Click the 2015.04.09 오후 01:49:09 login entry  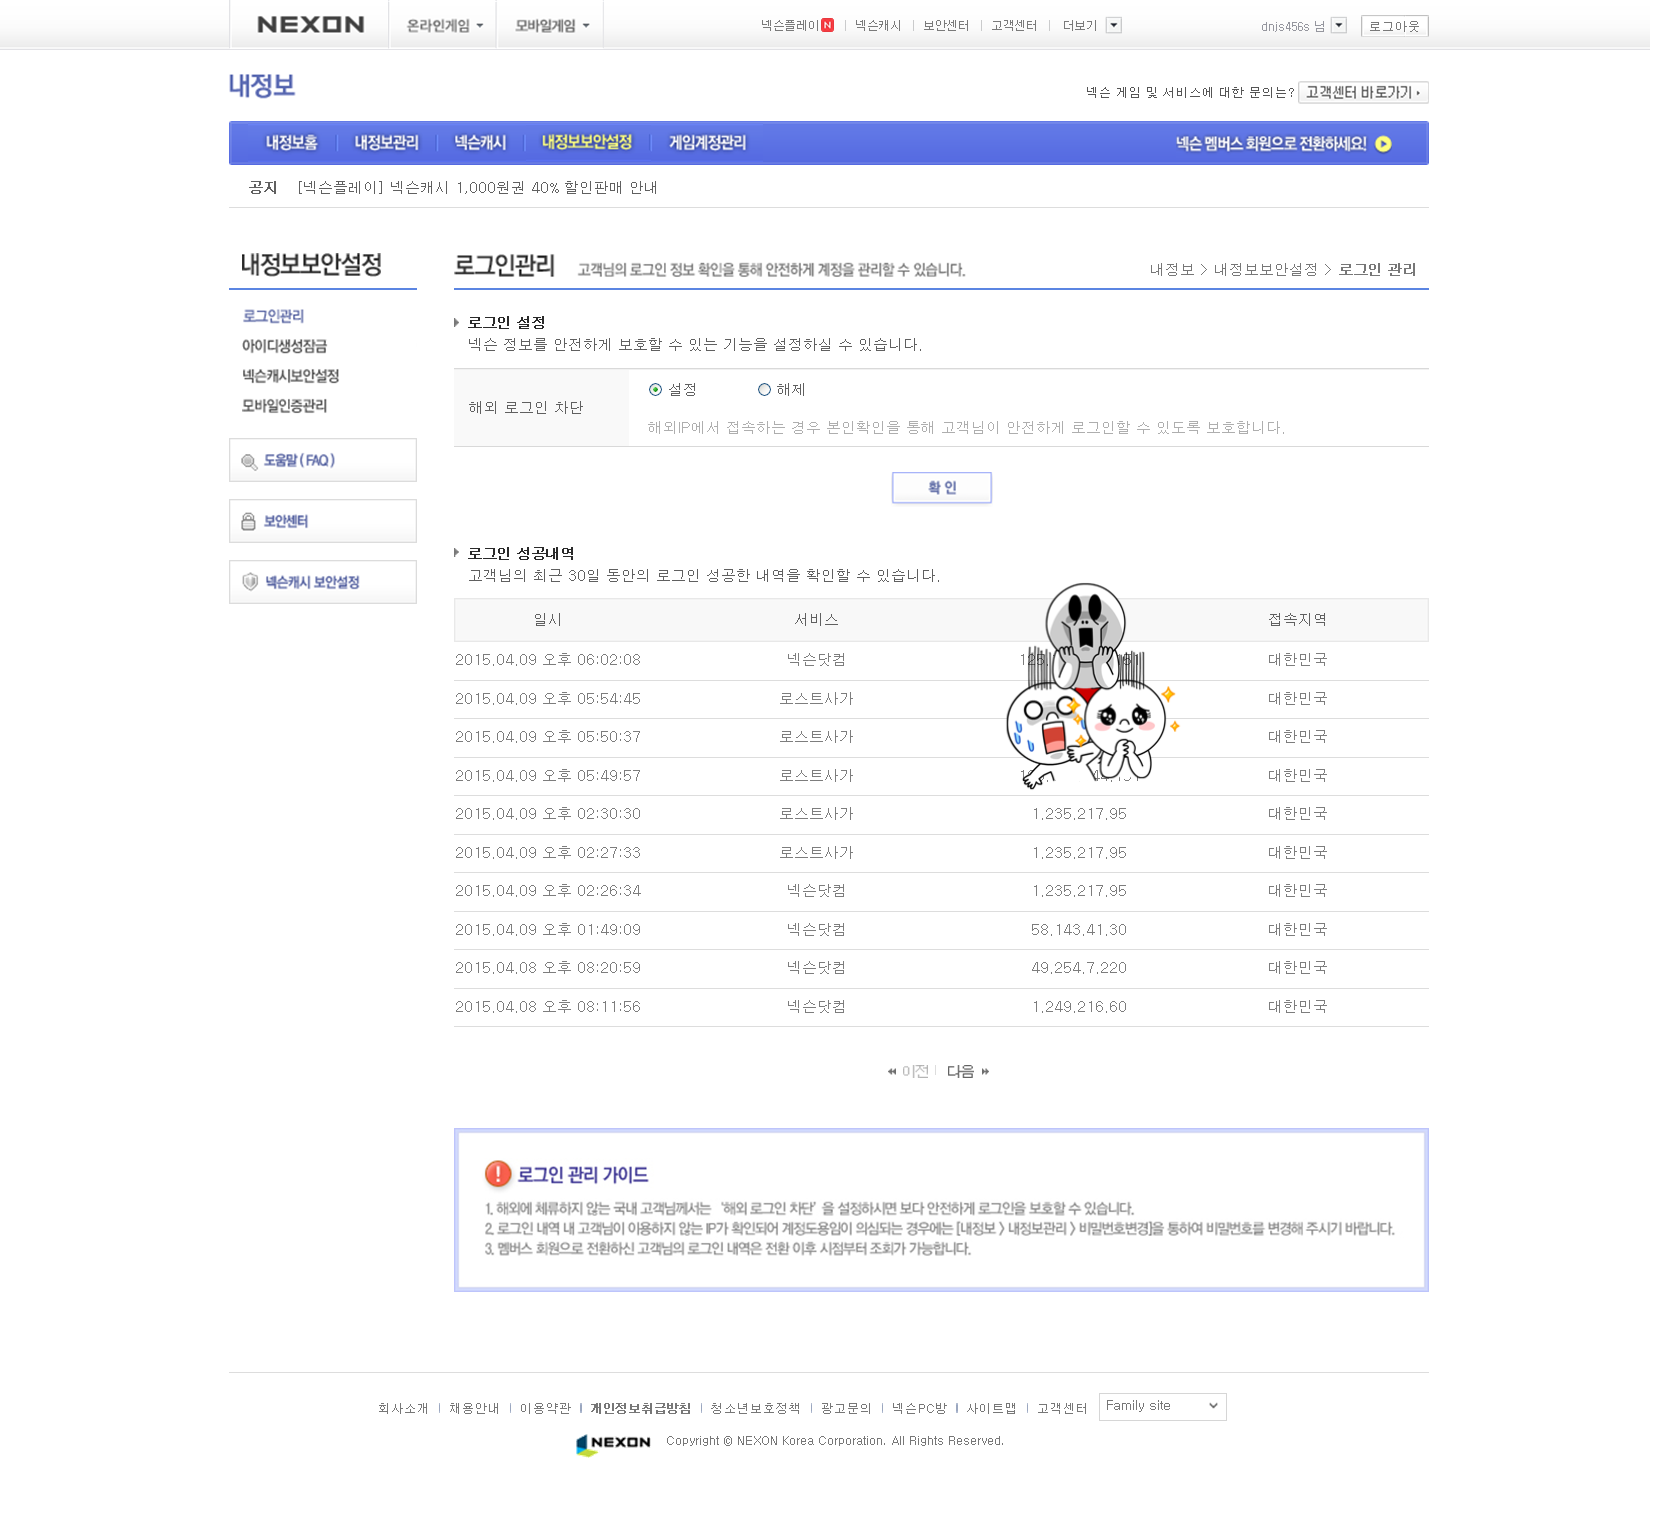(548, 930)
